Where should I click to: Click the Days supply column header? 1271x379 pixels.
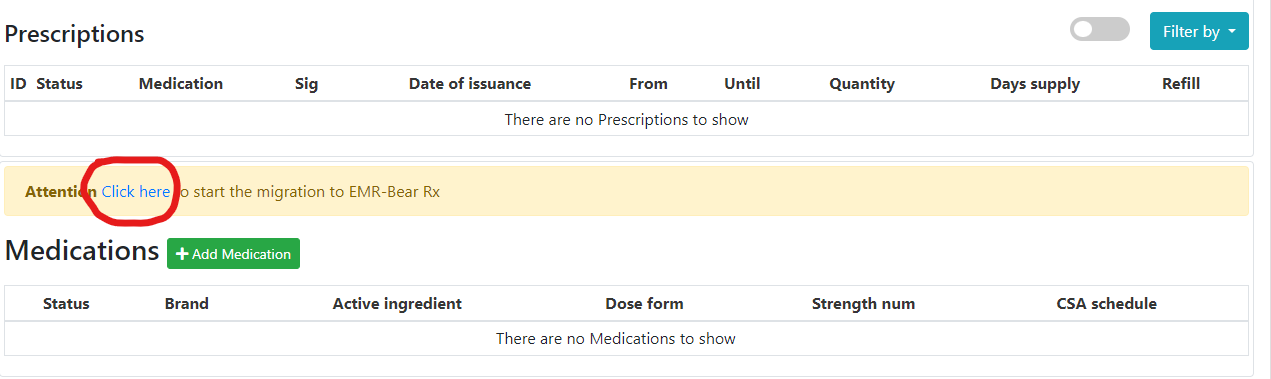(x=1035, y=84)
